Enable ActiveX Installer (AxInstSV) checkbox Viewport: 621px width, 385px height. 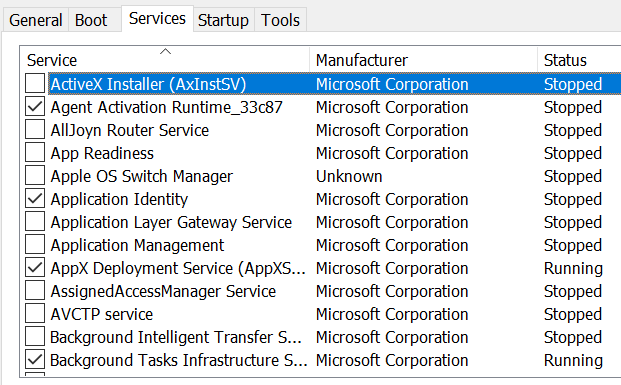tap(35, 84)
